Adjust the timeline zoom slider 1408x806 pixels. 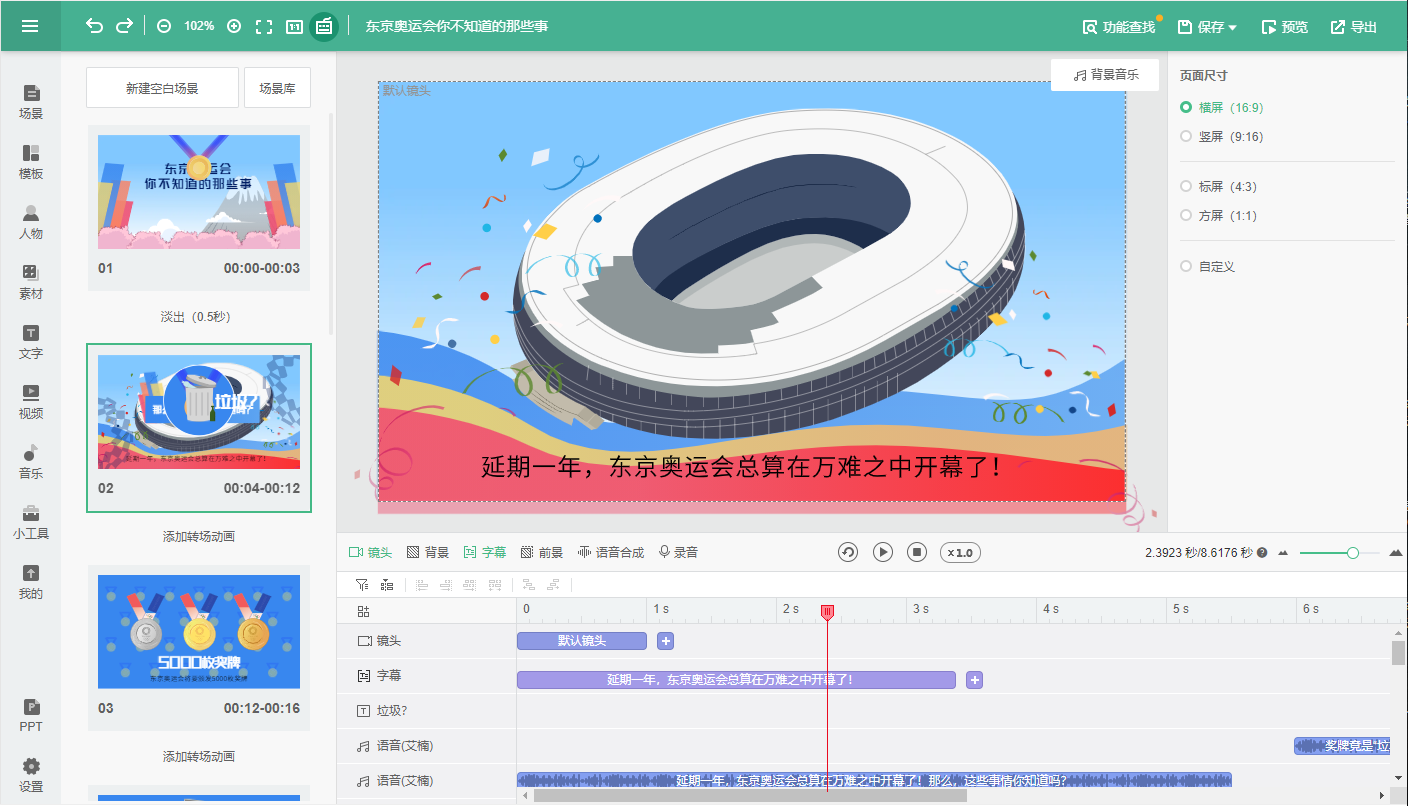1352,552
